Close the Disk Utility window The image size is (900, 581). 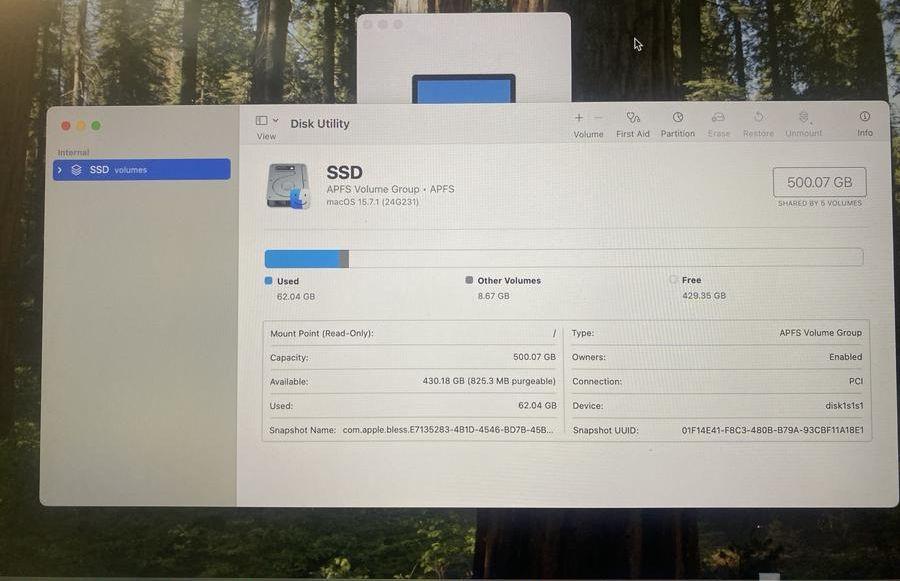click(x=66, y=125)
